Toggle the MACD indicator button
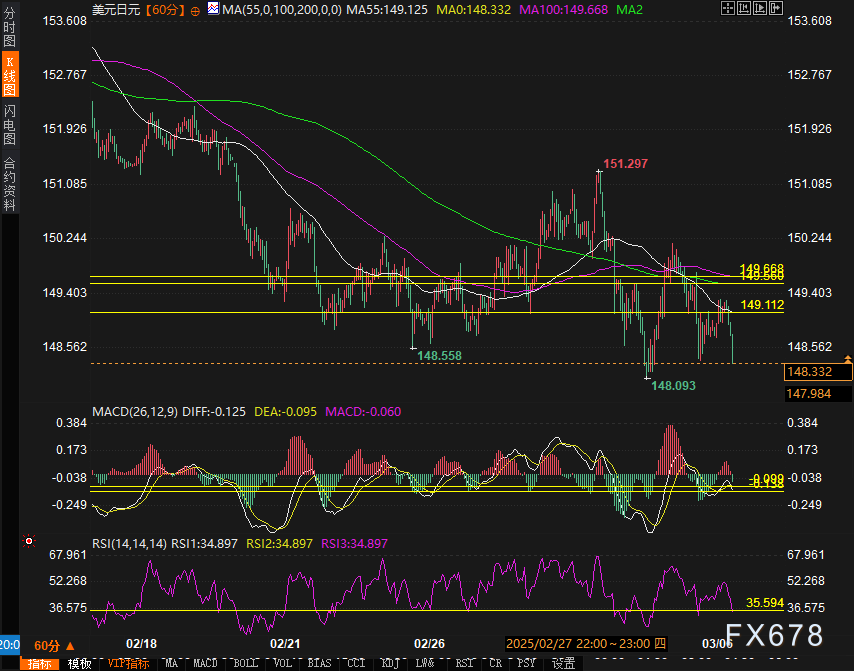The image size is (854, 671). [205, 663]
